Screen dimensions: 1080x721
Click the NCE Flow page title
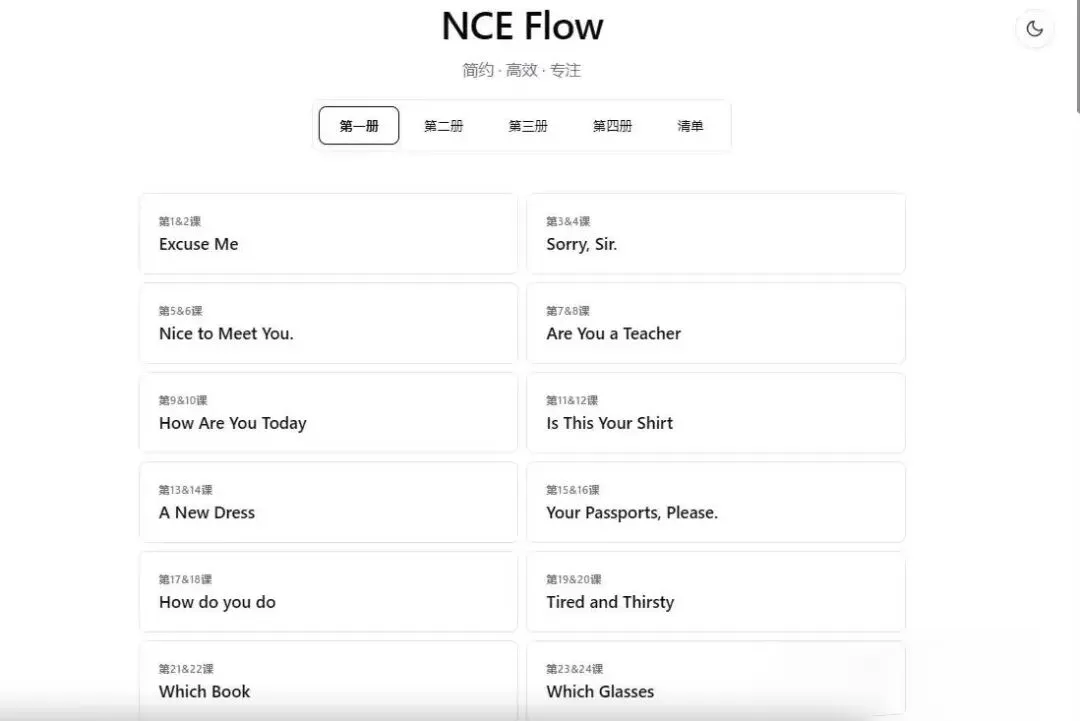pos(522,26)
